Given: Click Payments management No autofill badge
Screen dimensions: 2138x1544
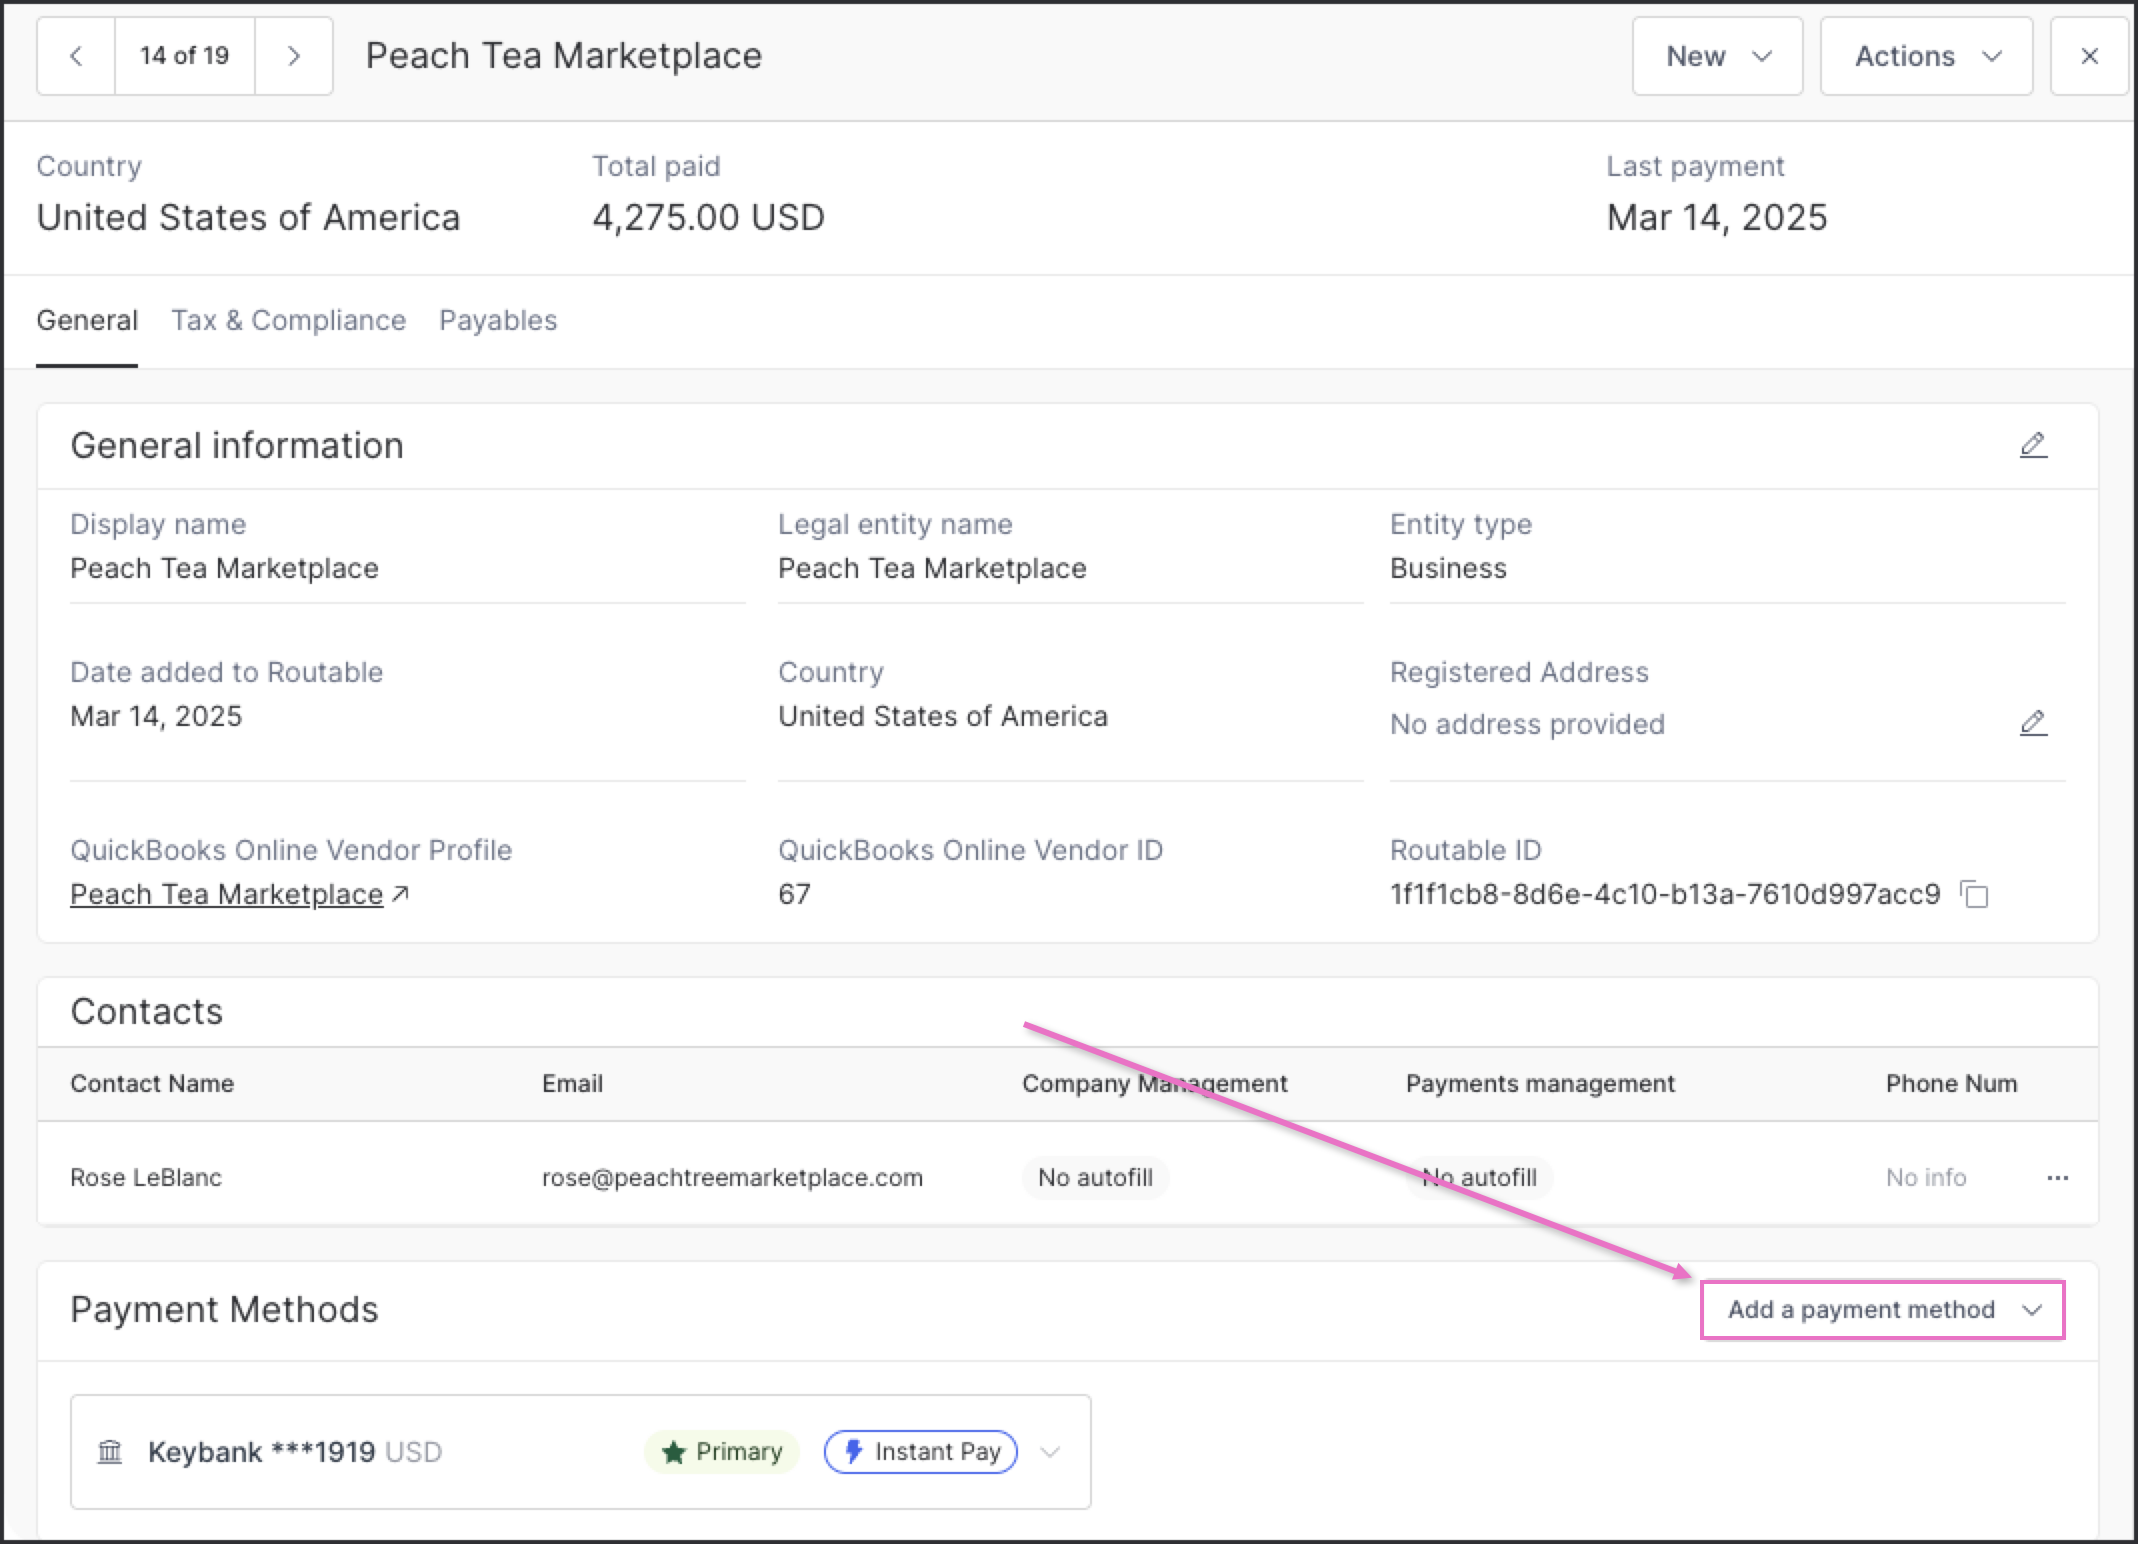Looking at the screenshot, I should click(x=1479, y=1178).
